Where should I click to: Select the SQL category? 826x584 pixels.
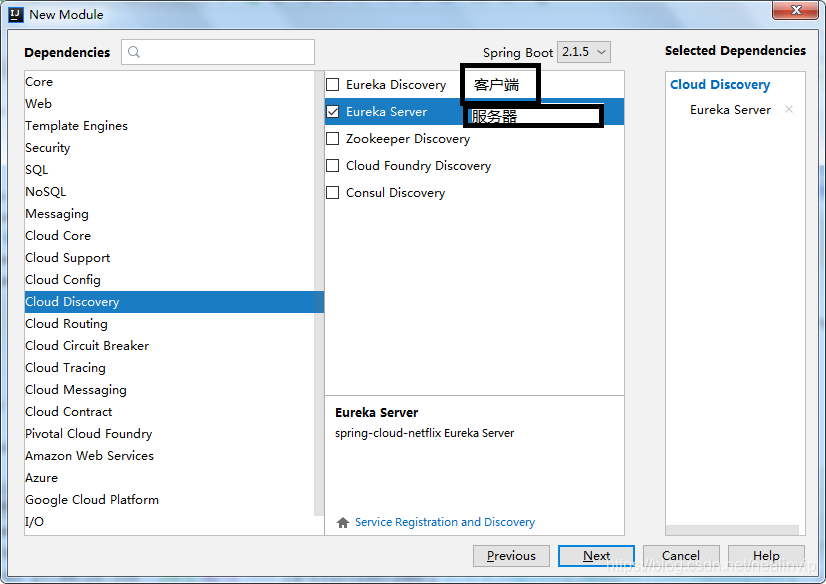pos(169,170)
